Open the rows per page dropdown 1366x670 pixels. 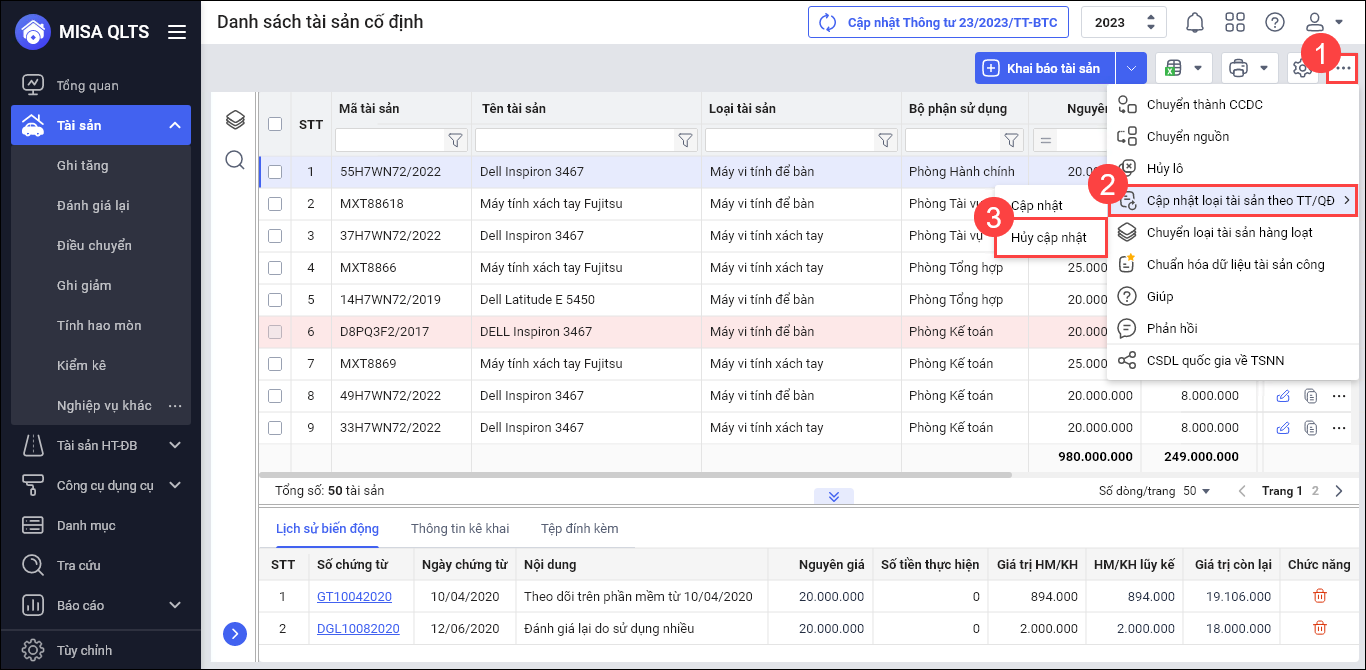pyautogui.click(x=1196, y=491)
